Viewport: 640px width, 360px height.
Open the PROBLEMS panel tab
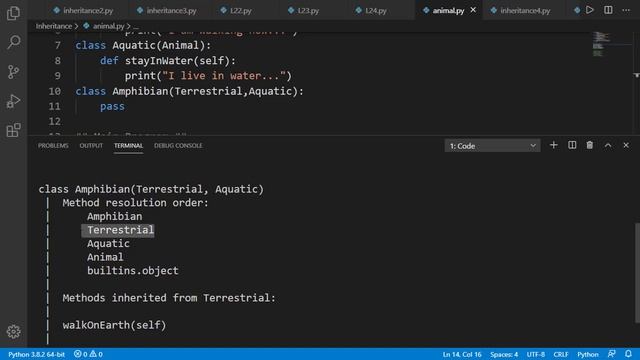53,146
